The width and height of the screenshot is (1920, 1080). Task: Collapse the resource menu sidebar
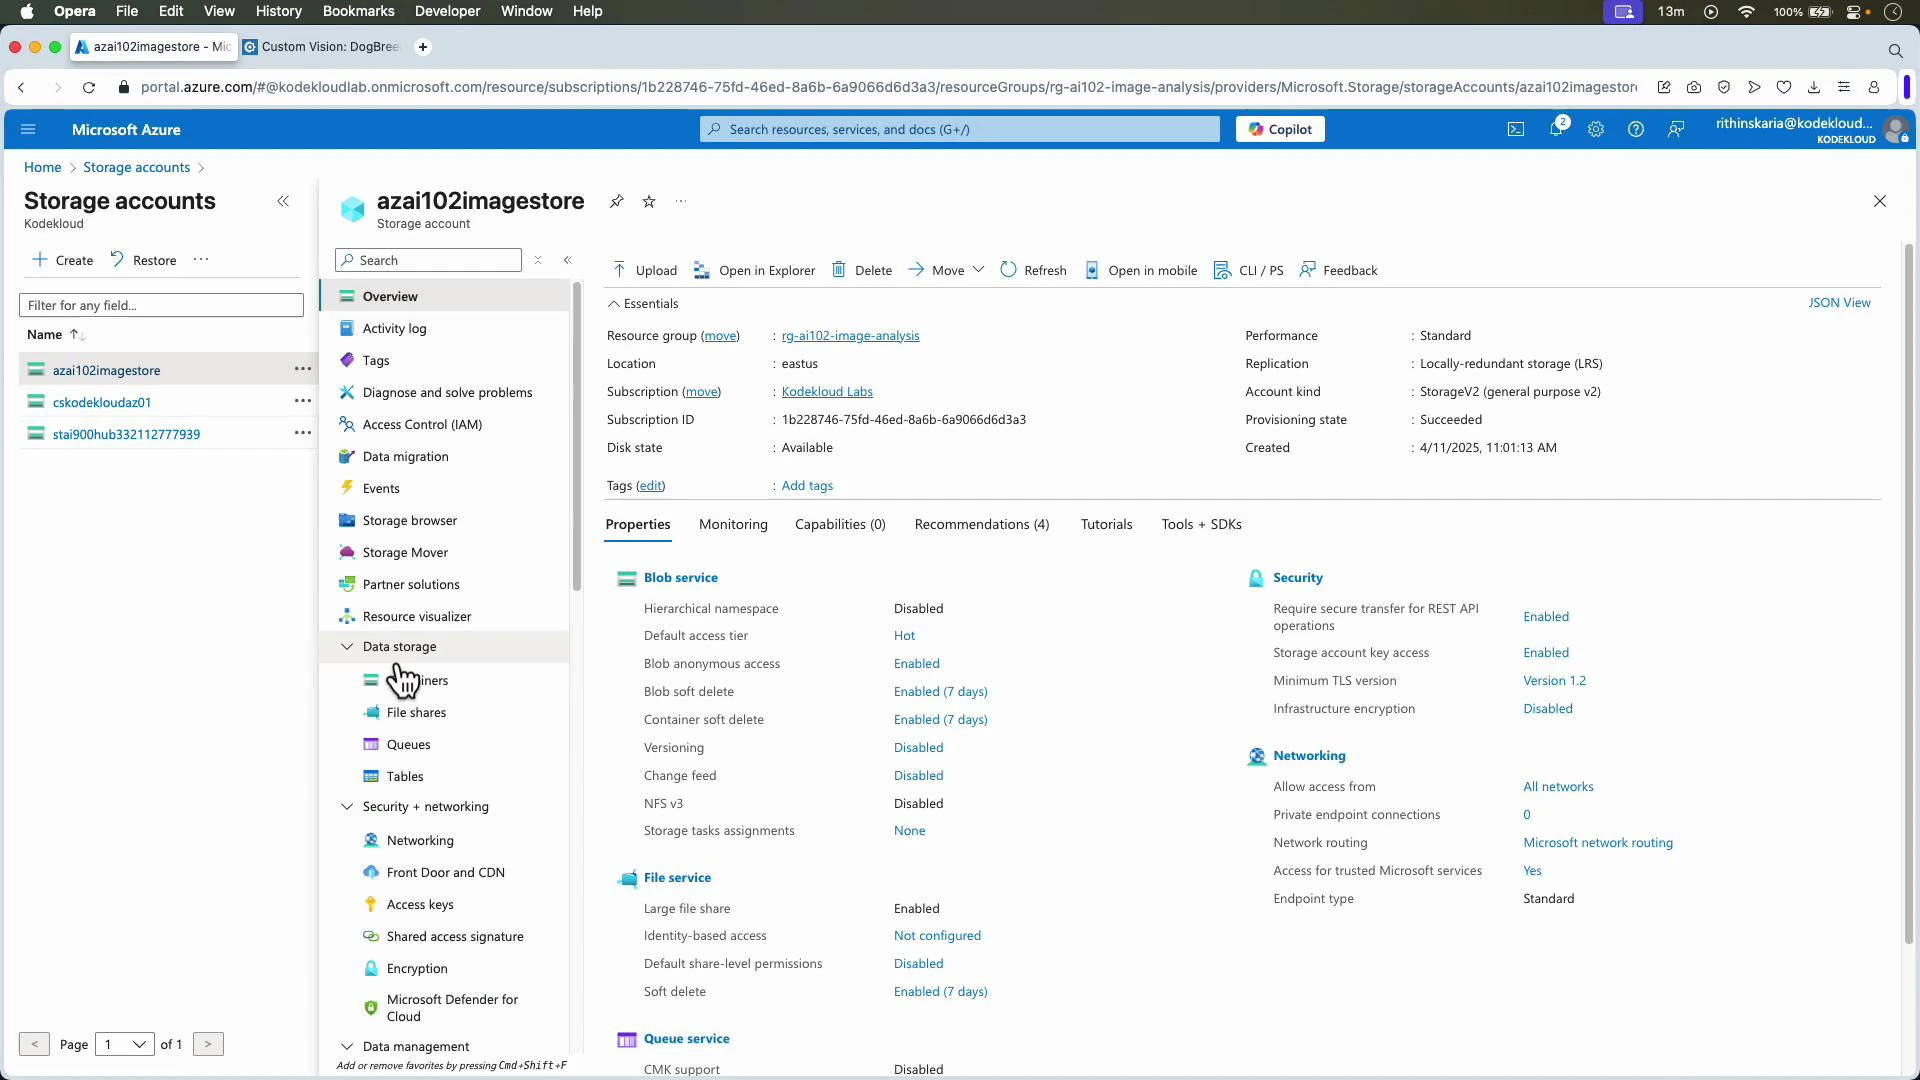[567, 260]
